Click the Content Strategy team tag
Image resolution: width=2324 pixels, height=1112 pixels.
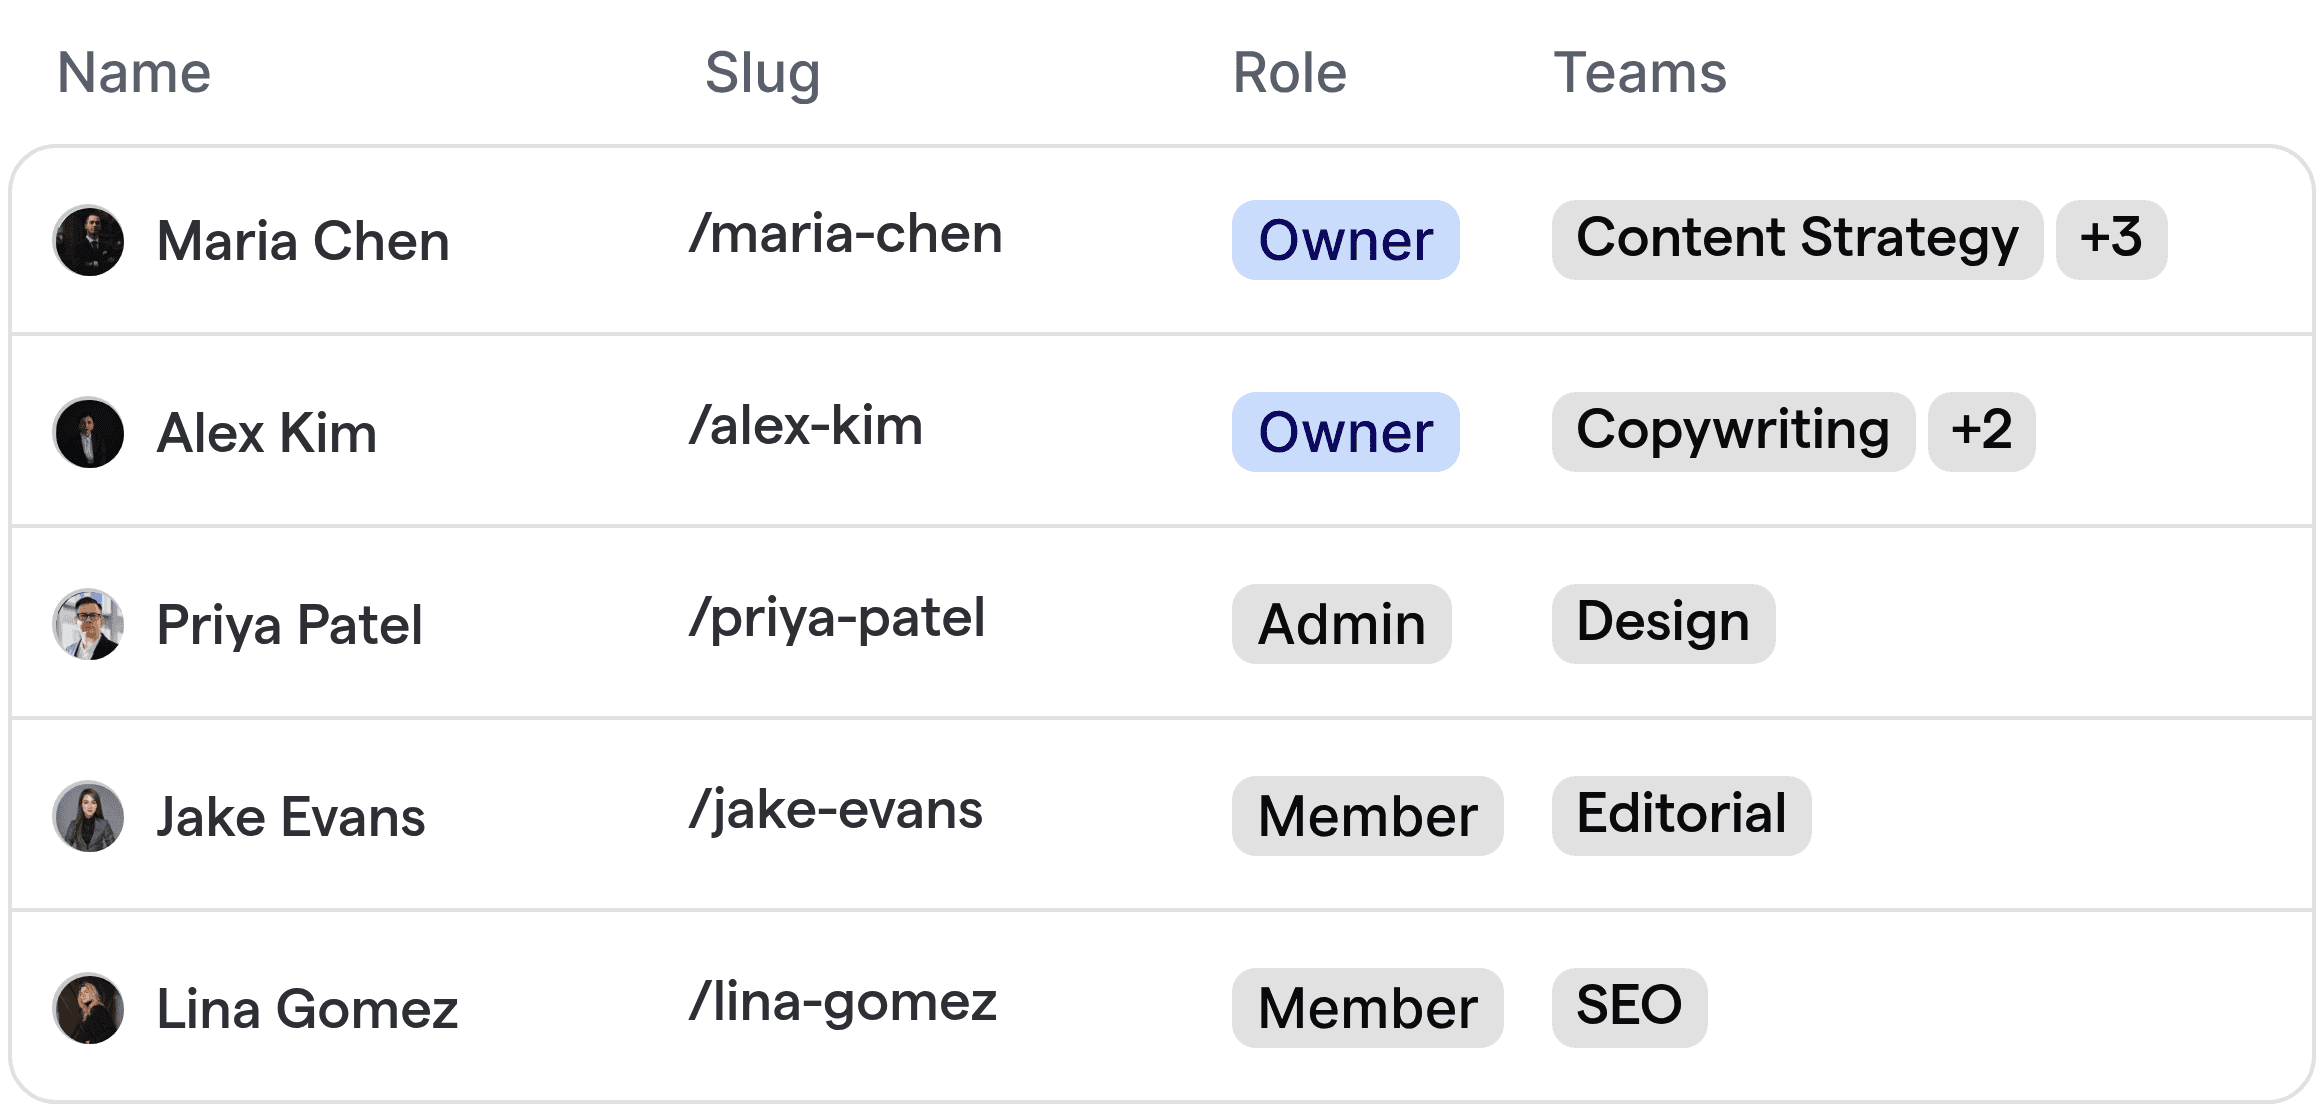pos(1797,240)
